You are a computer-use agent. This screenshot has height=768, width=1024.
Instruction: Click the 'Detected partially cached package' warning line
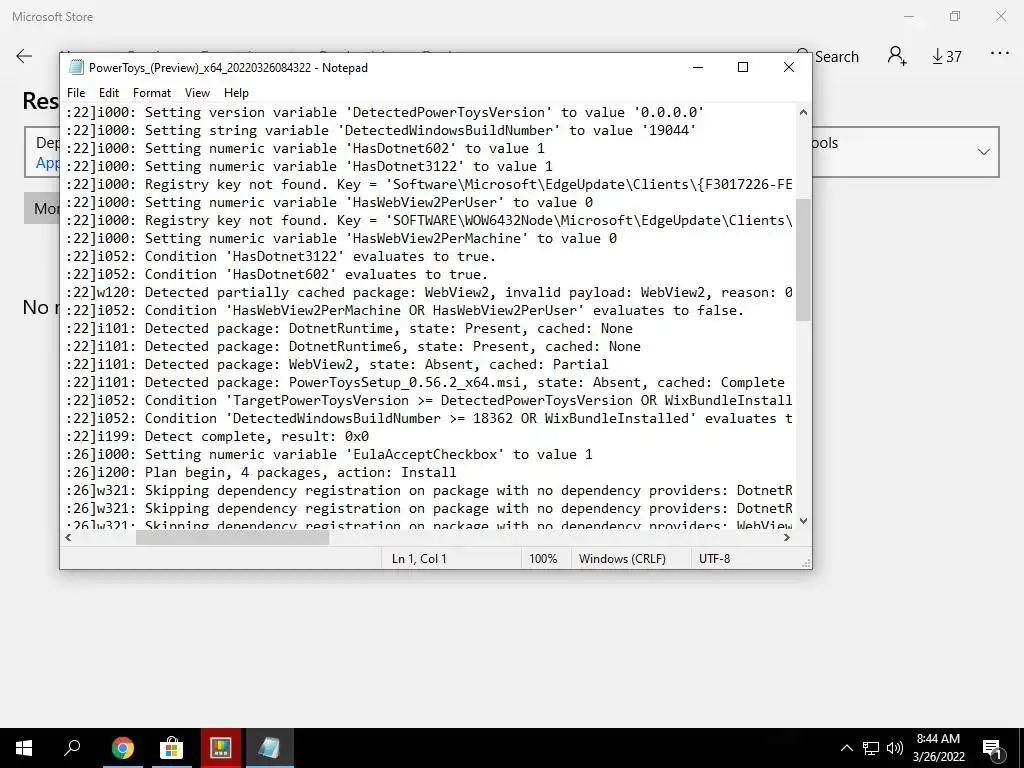pyautogui.click(x=429, y=293)
